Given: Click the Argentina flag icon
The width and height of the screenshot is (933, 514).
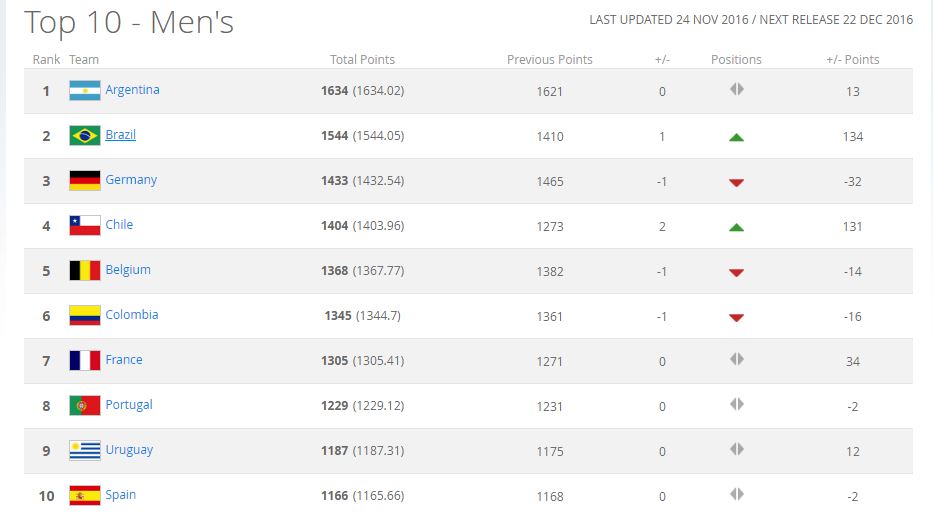Looking at the screenshot, I should 84,90.
